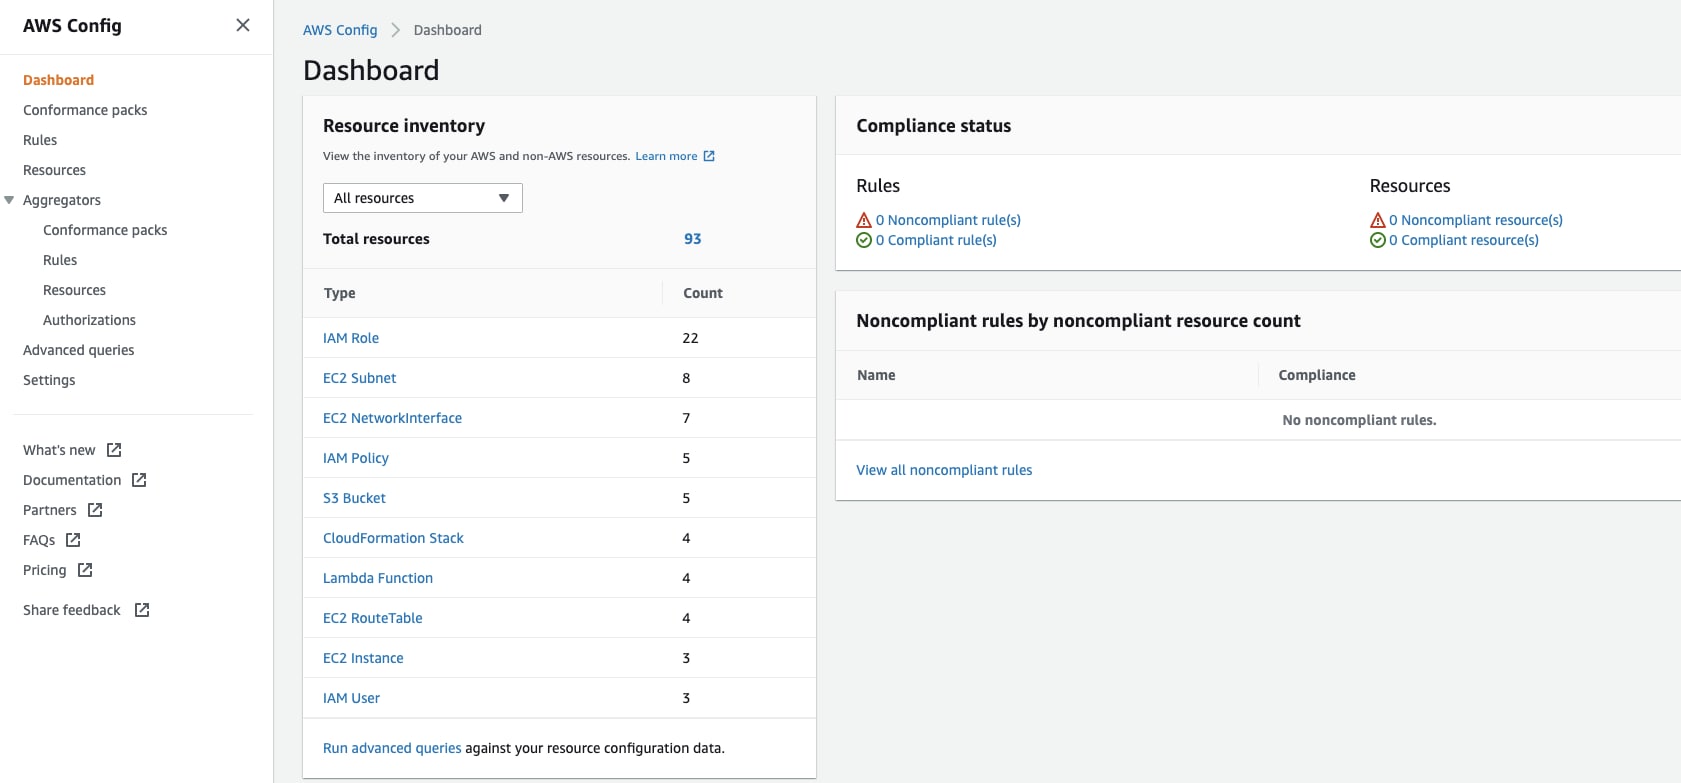Click the Partners external link icon

point(95,510)
